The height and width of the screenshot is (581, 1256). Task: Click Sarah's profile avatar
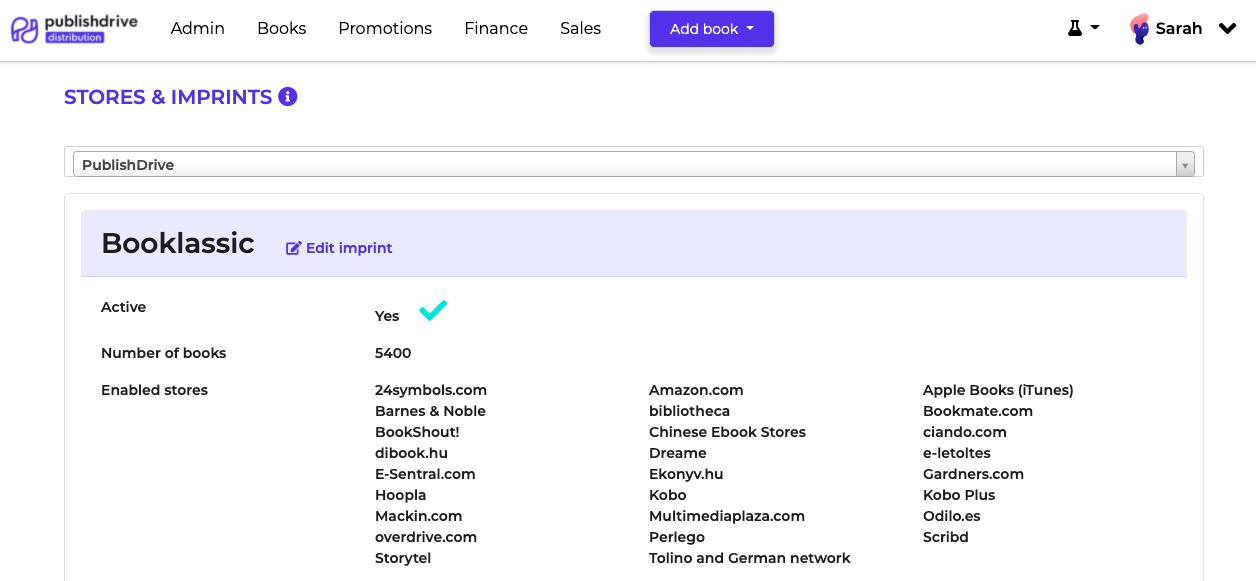pyautogui.click(x=1139, y=29)
